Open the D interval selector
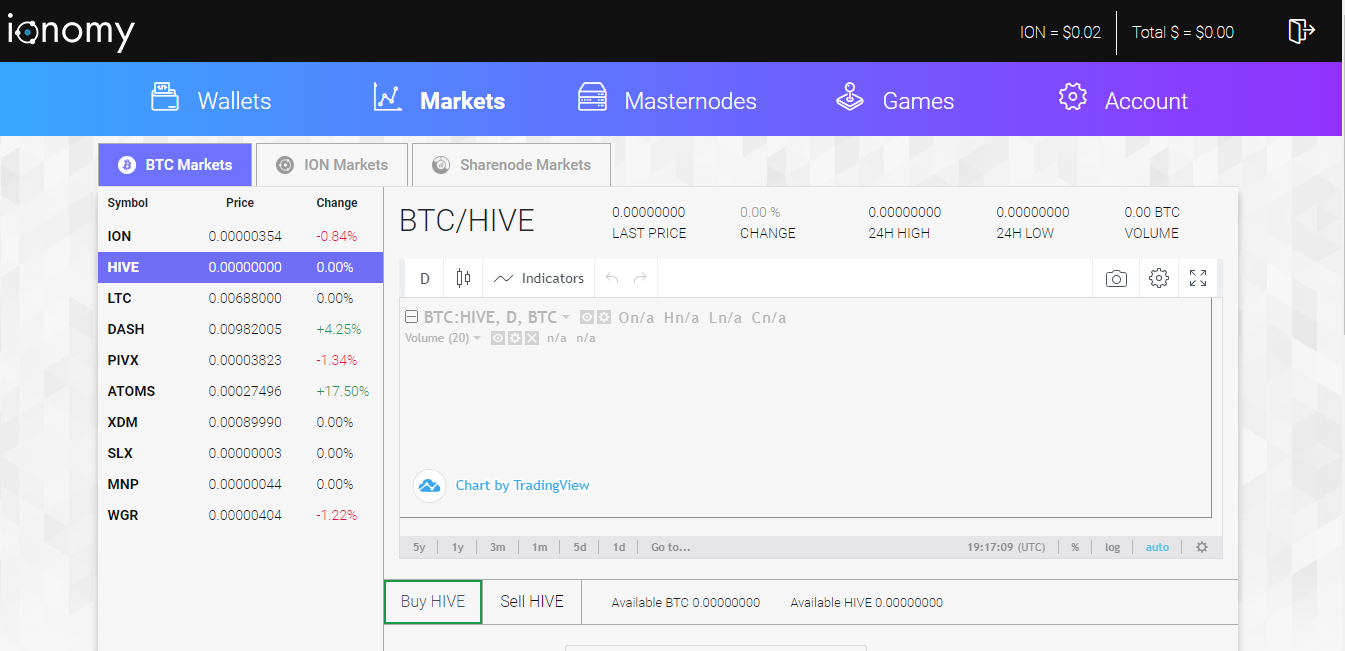Image resolution: width=1345 pixels, height=651 pixels. point(425,278)
